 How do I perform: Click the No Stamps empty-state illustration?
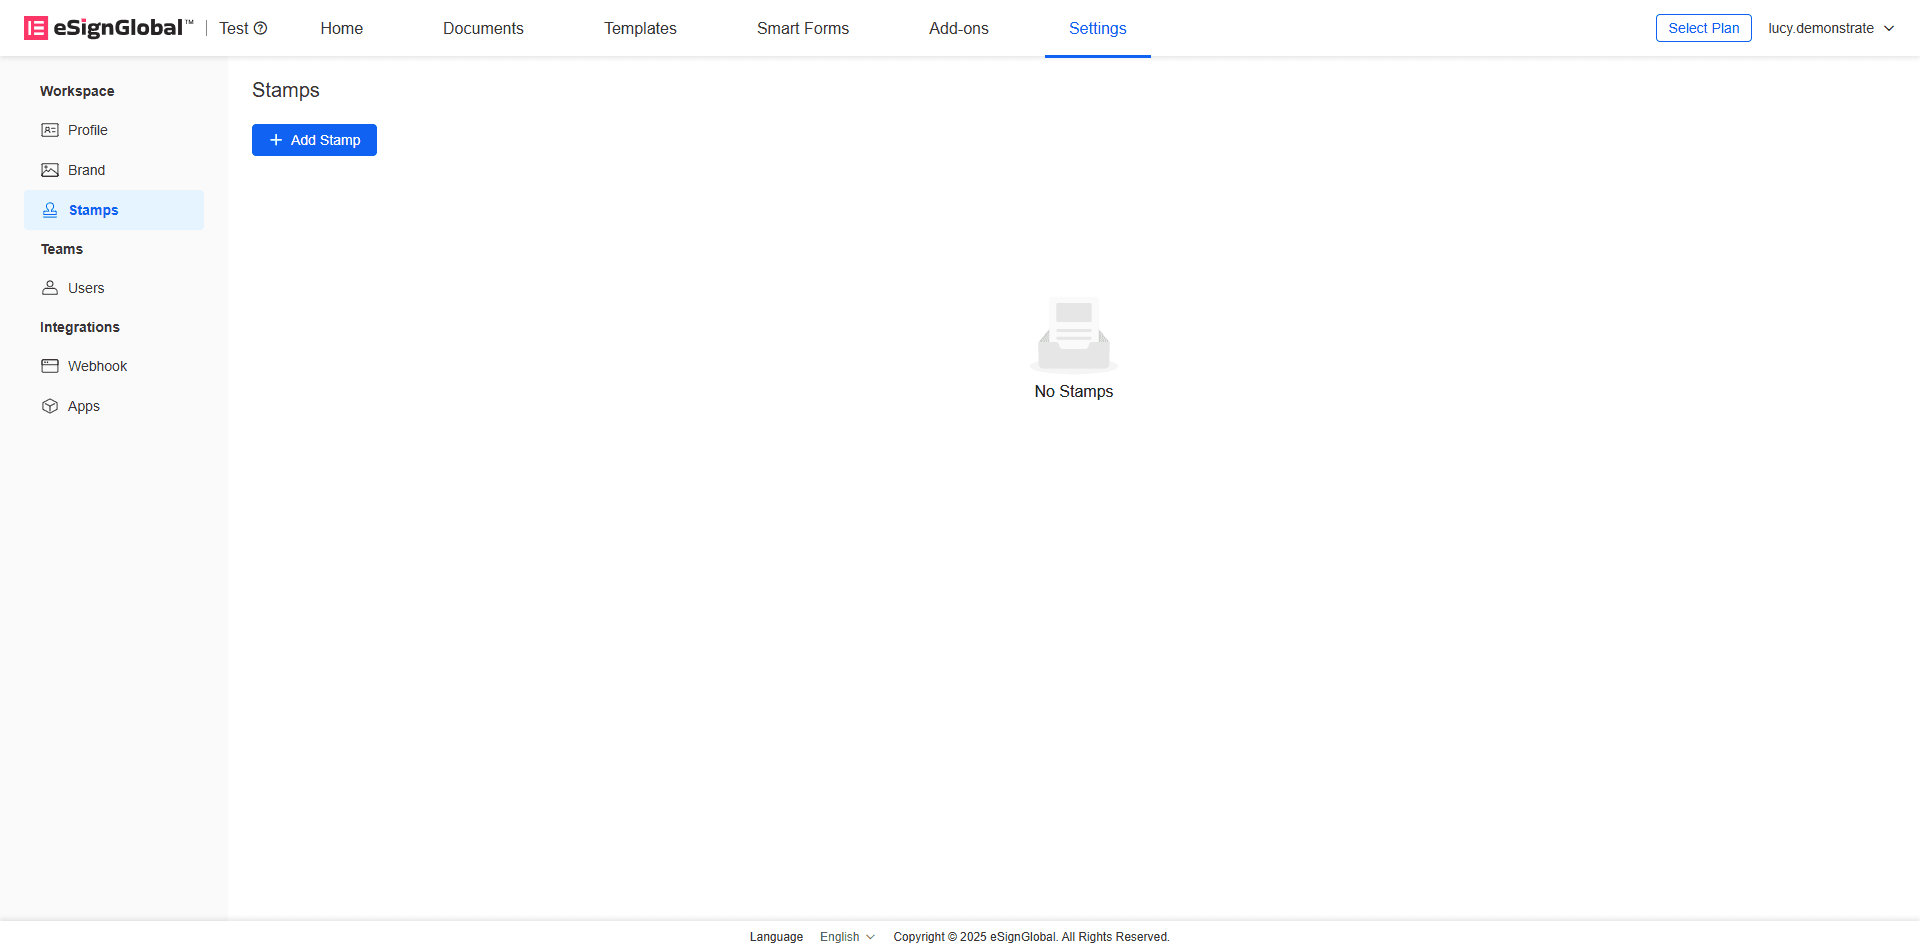(1073, 335)
